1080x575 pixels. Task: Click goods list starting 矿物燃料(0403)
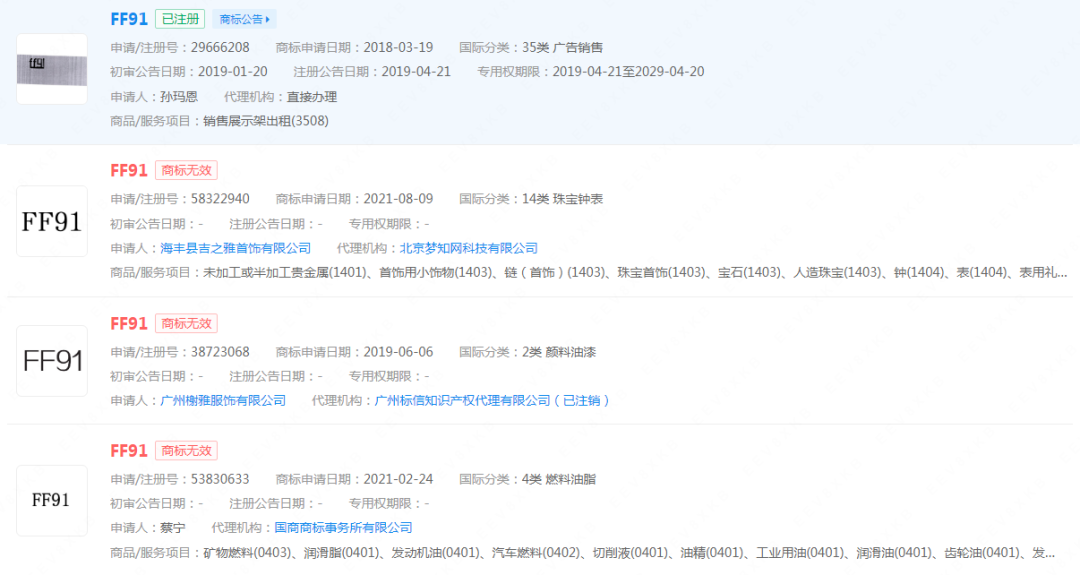pos(629,552)
